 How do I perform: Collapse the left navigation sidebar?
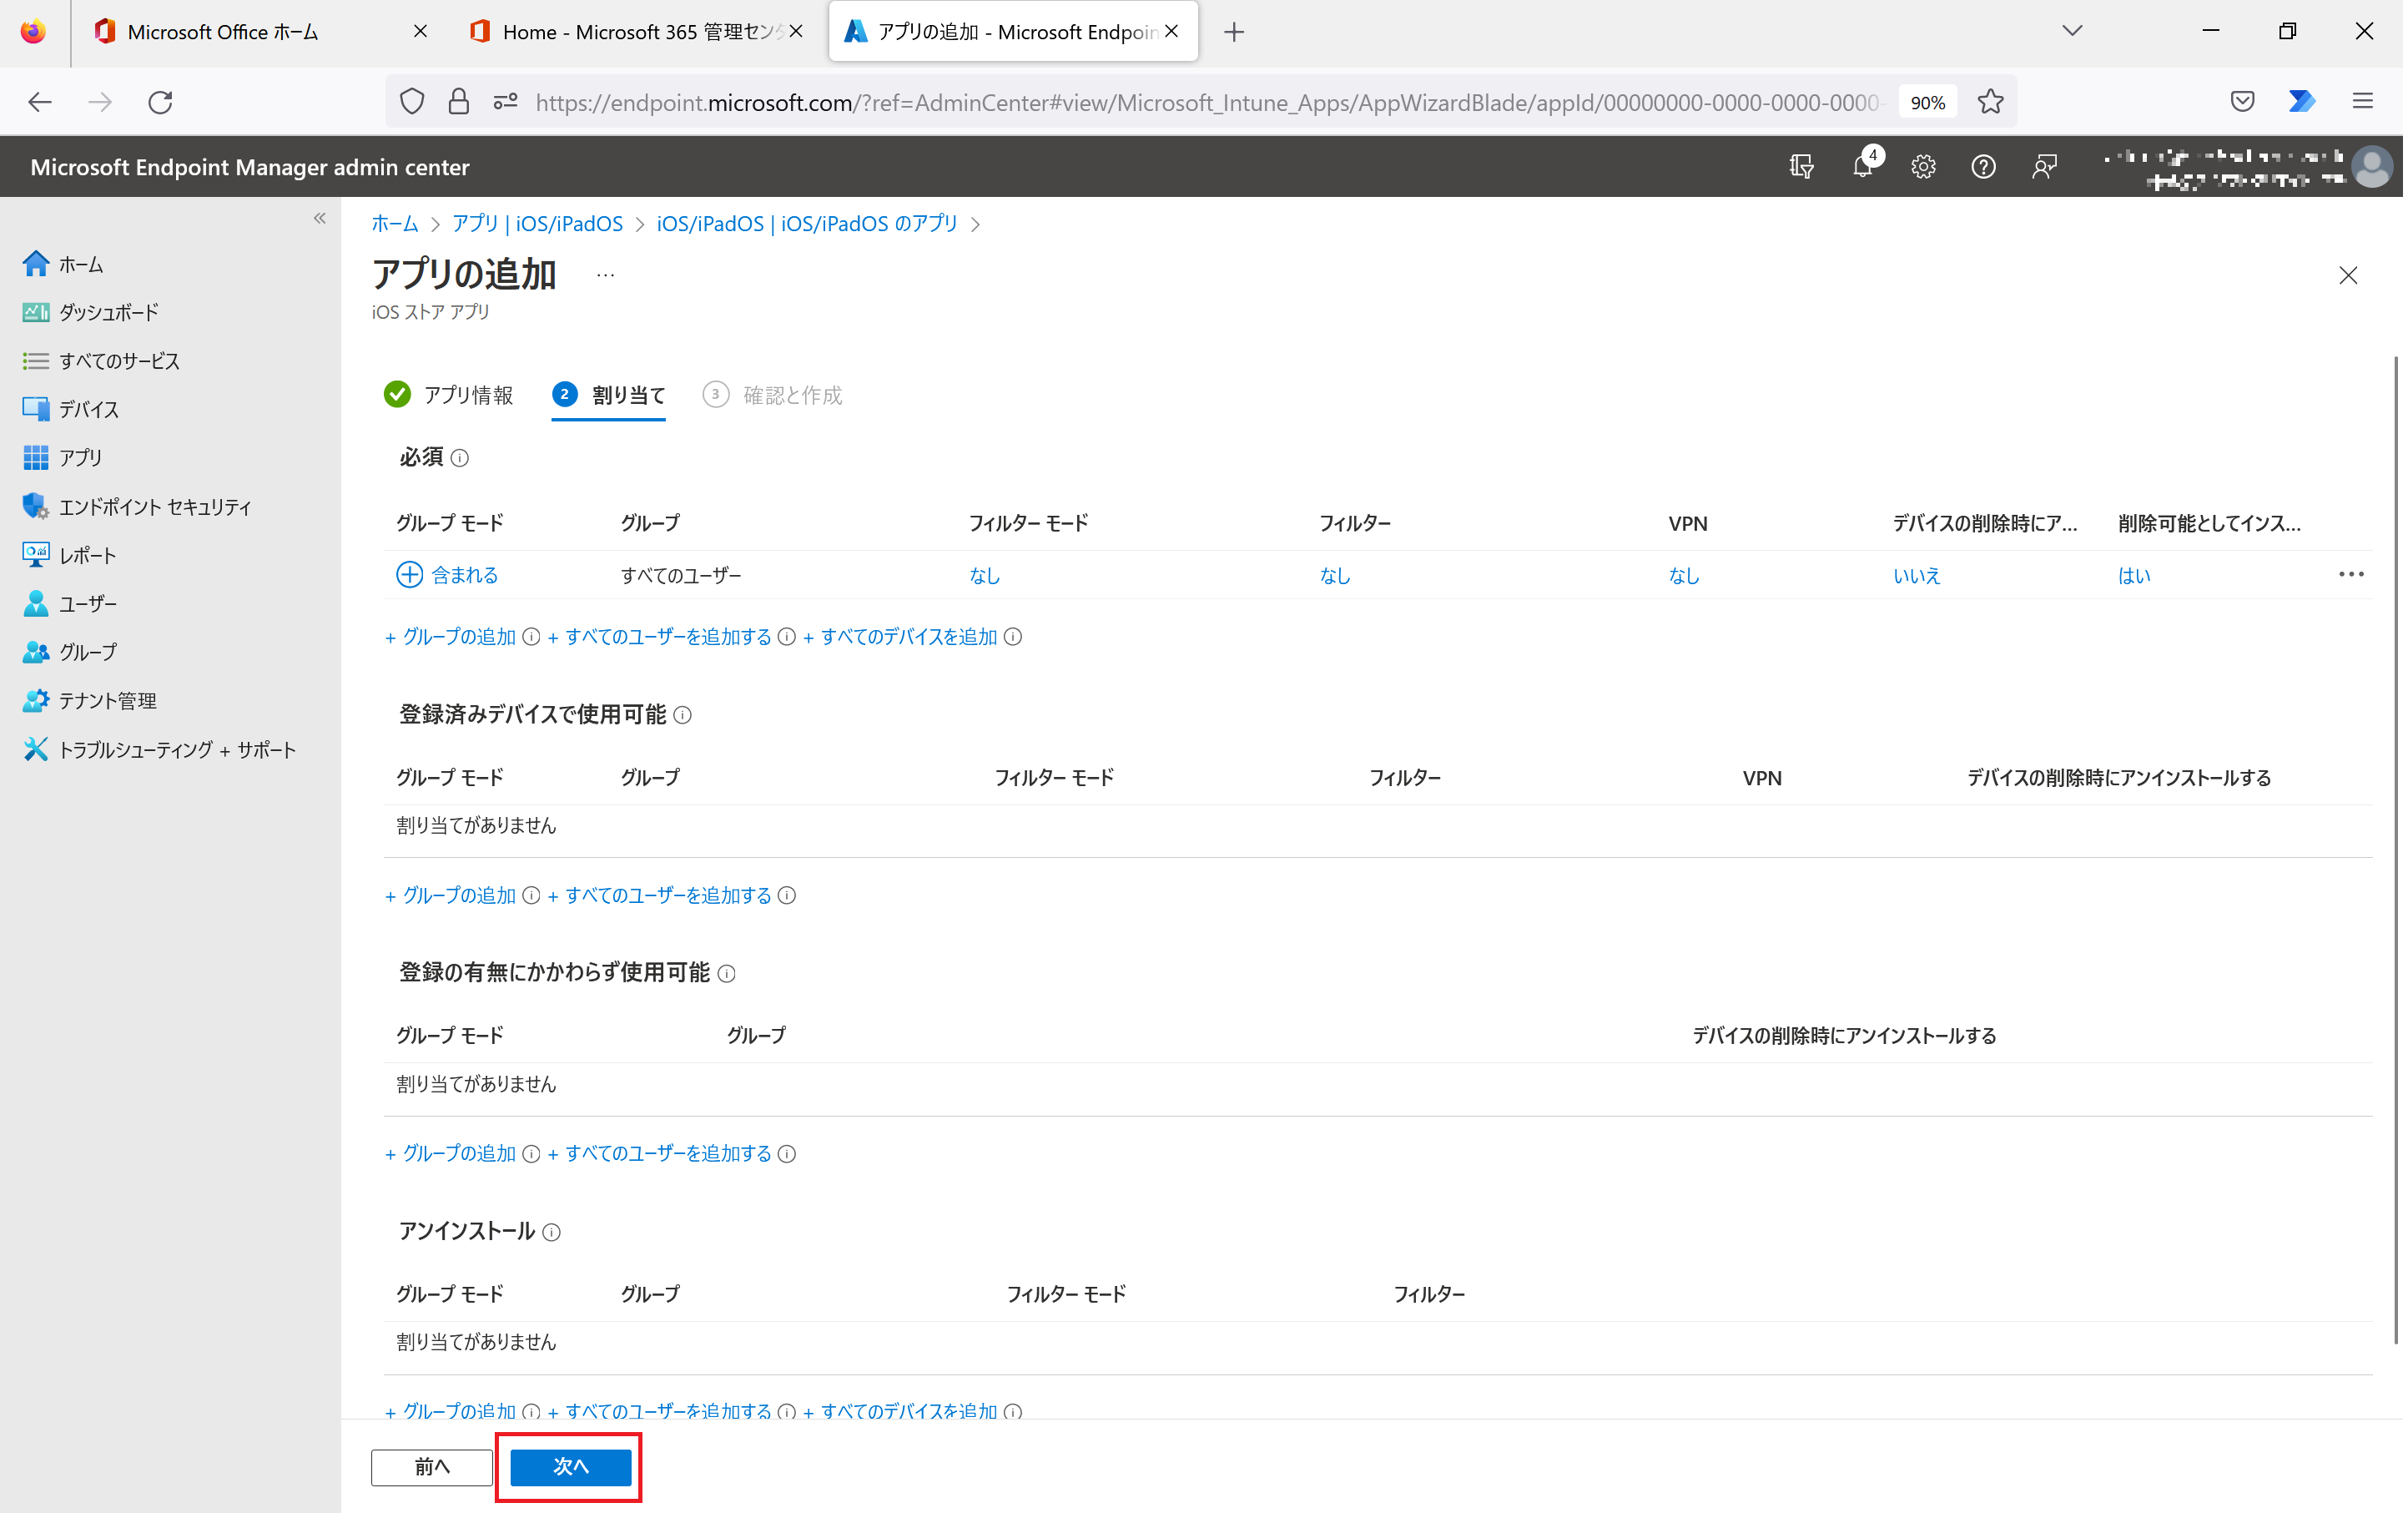320,218
